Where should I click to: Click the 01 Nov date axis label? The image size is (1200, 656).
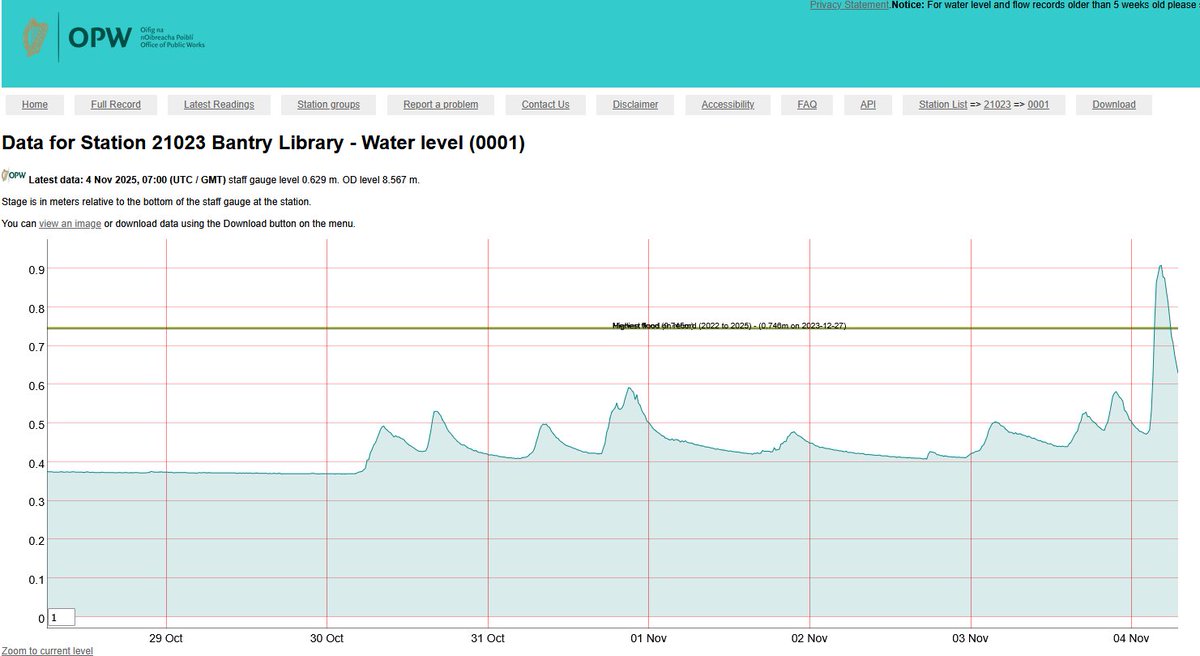coord(649,637)
